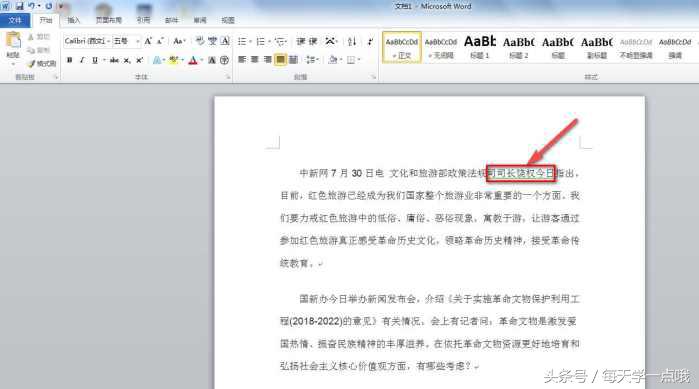Toggle Bold formatting
The width and height of the screenshot is (699, 389).
point(70,60)
